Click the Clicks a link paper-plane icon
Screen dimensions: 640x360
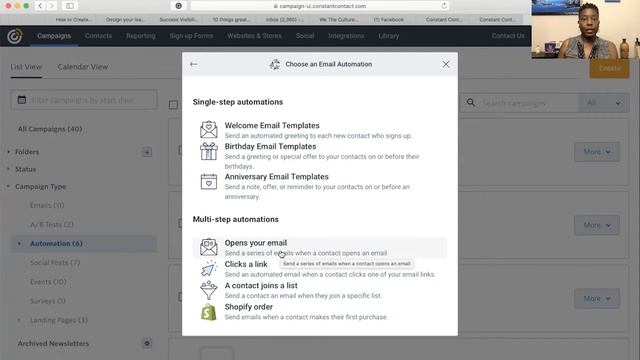click(x=209, y=269)
